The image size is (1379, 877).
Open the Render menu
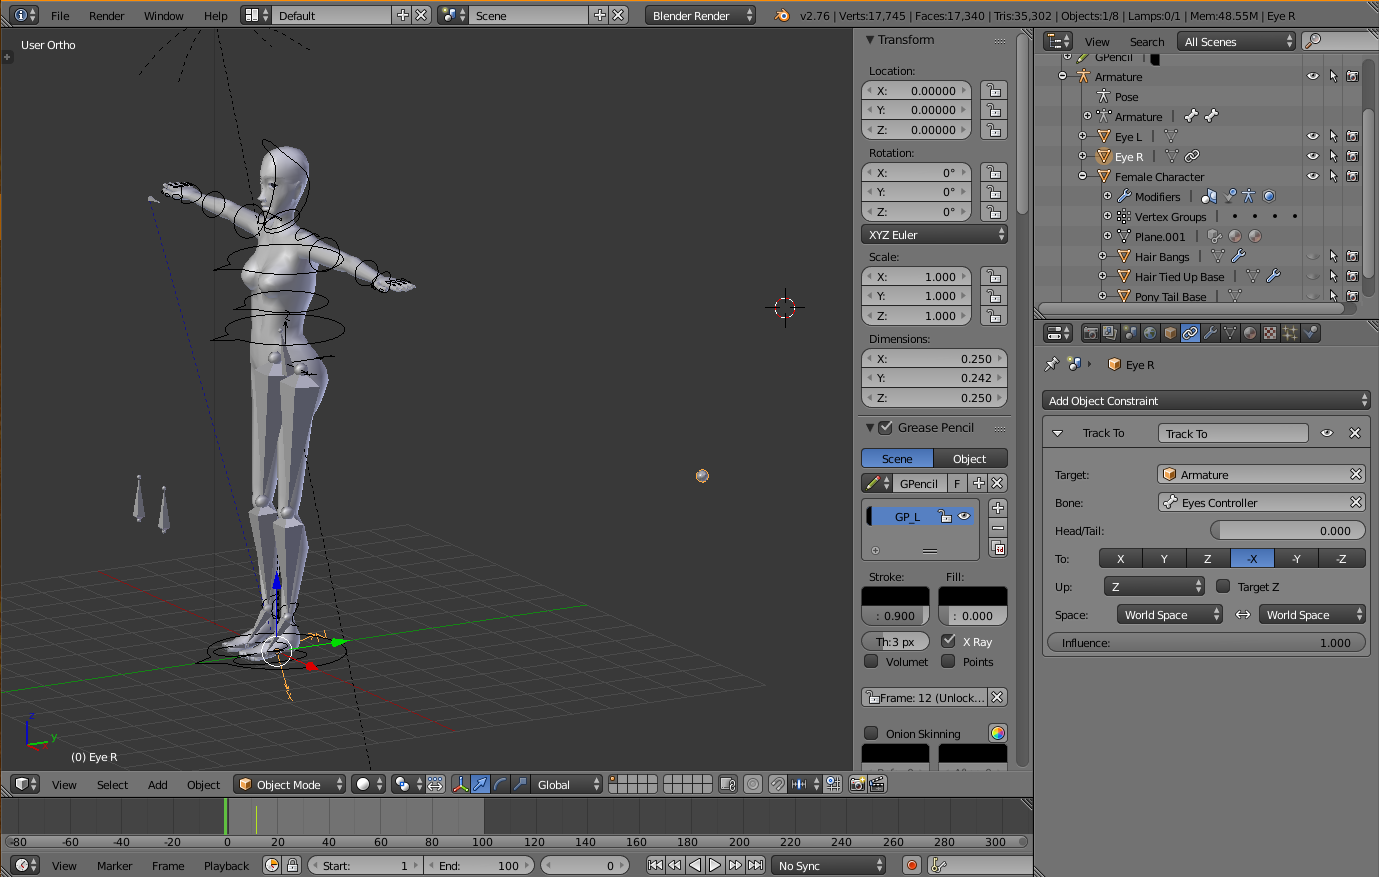click(106, 16)
